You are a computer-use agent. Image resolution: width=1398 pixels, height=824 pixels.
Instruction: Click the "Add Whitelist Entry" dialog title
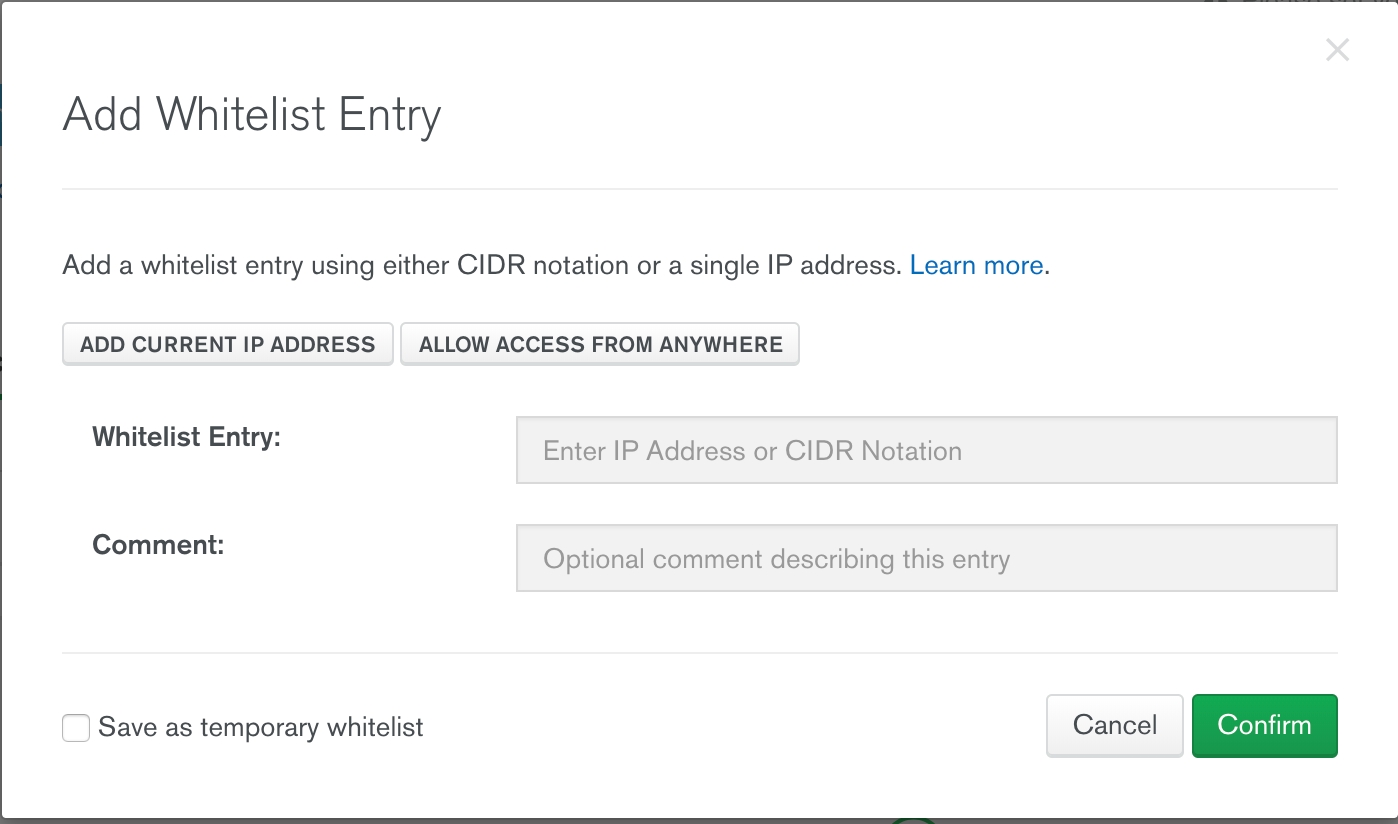click(252, 115)
